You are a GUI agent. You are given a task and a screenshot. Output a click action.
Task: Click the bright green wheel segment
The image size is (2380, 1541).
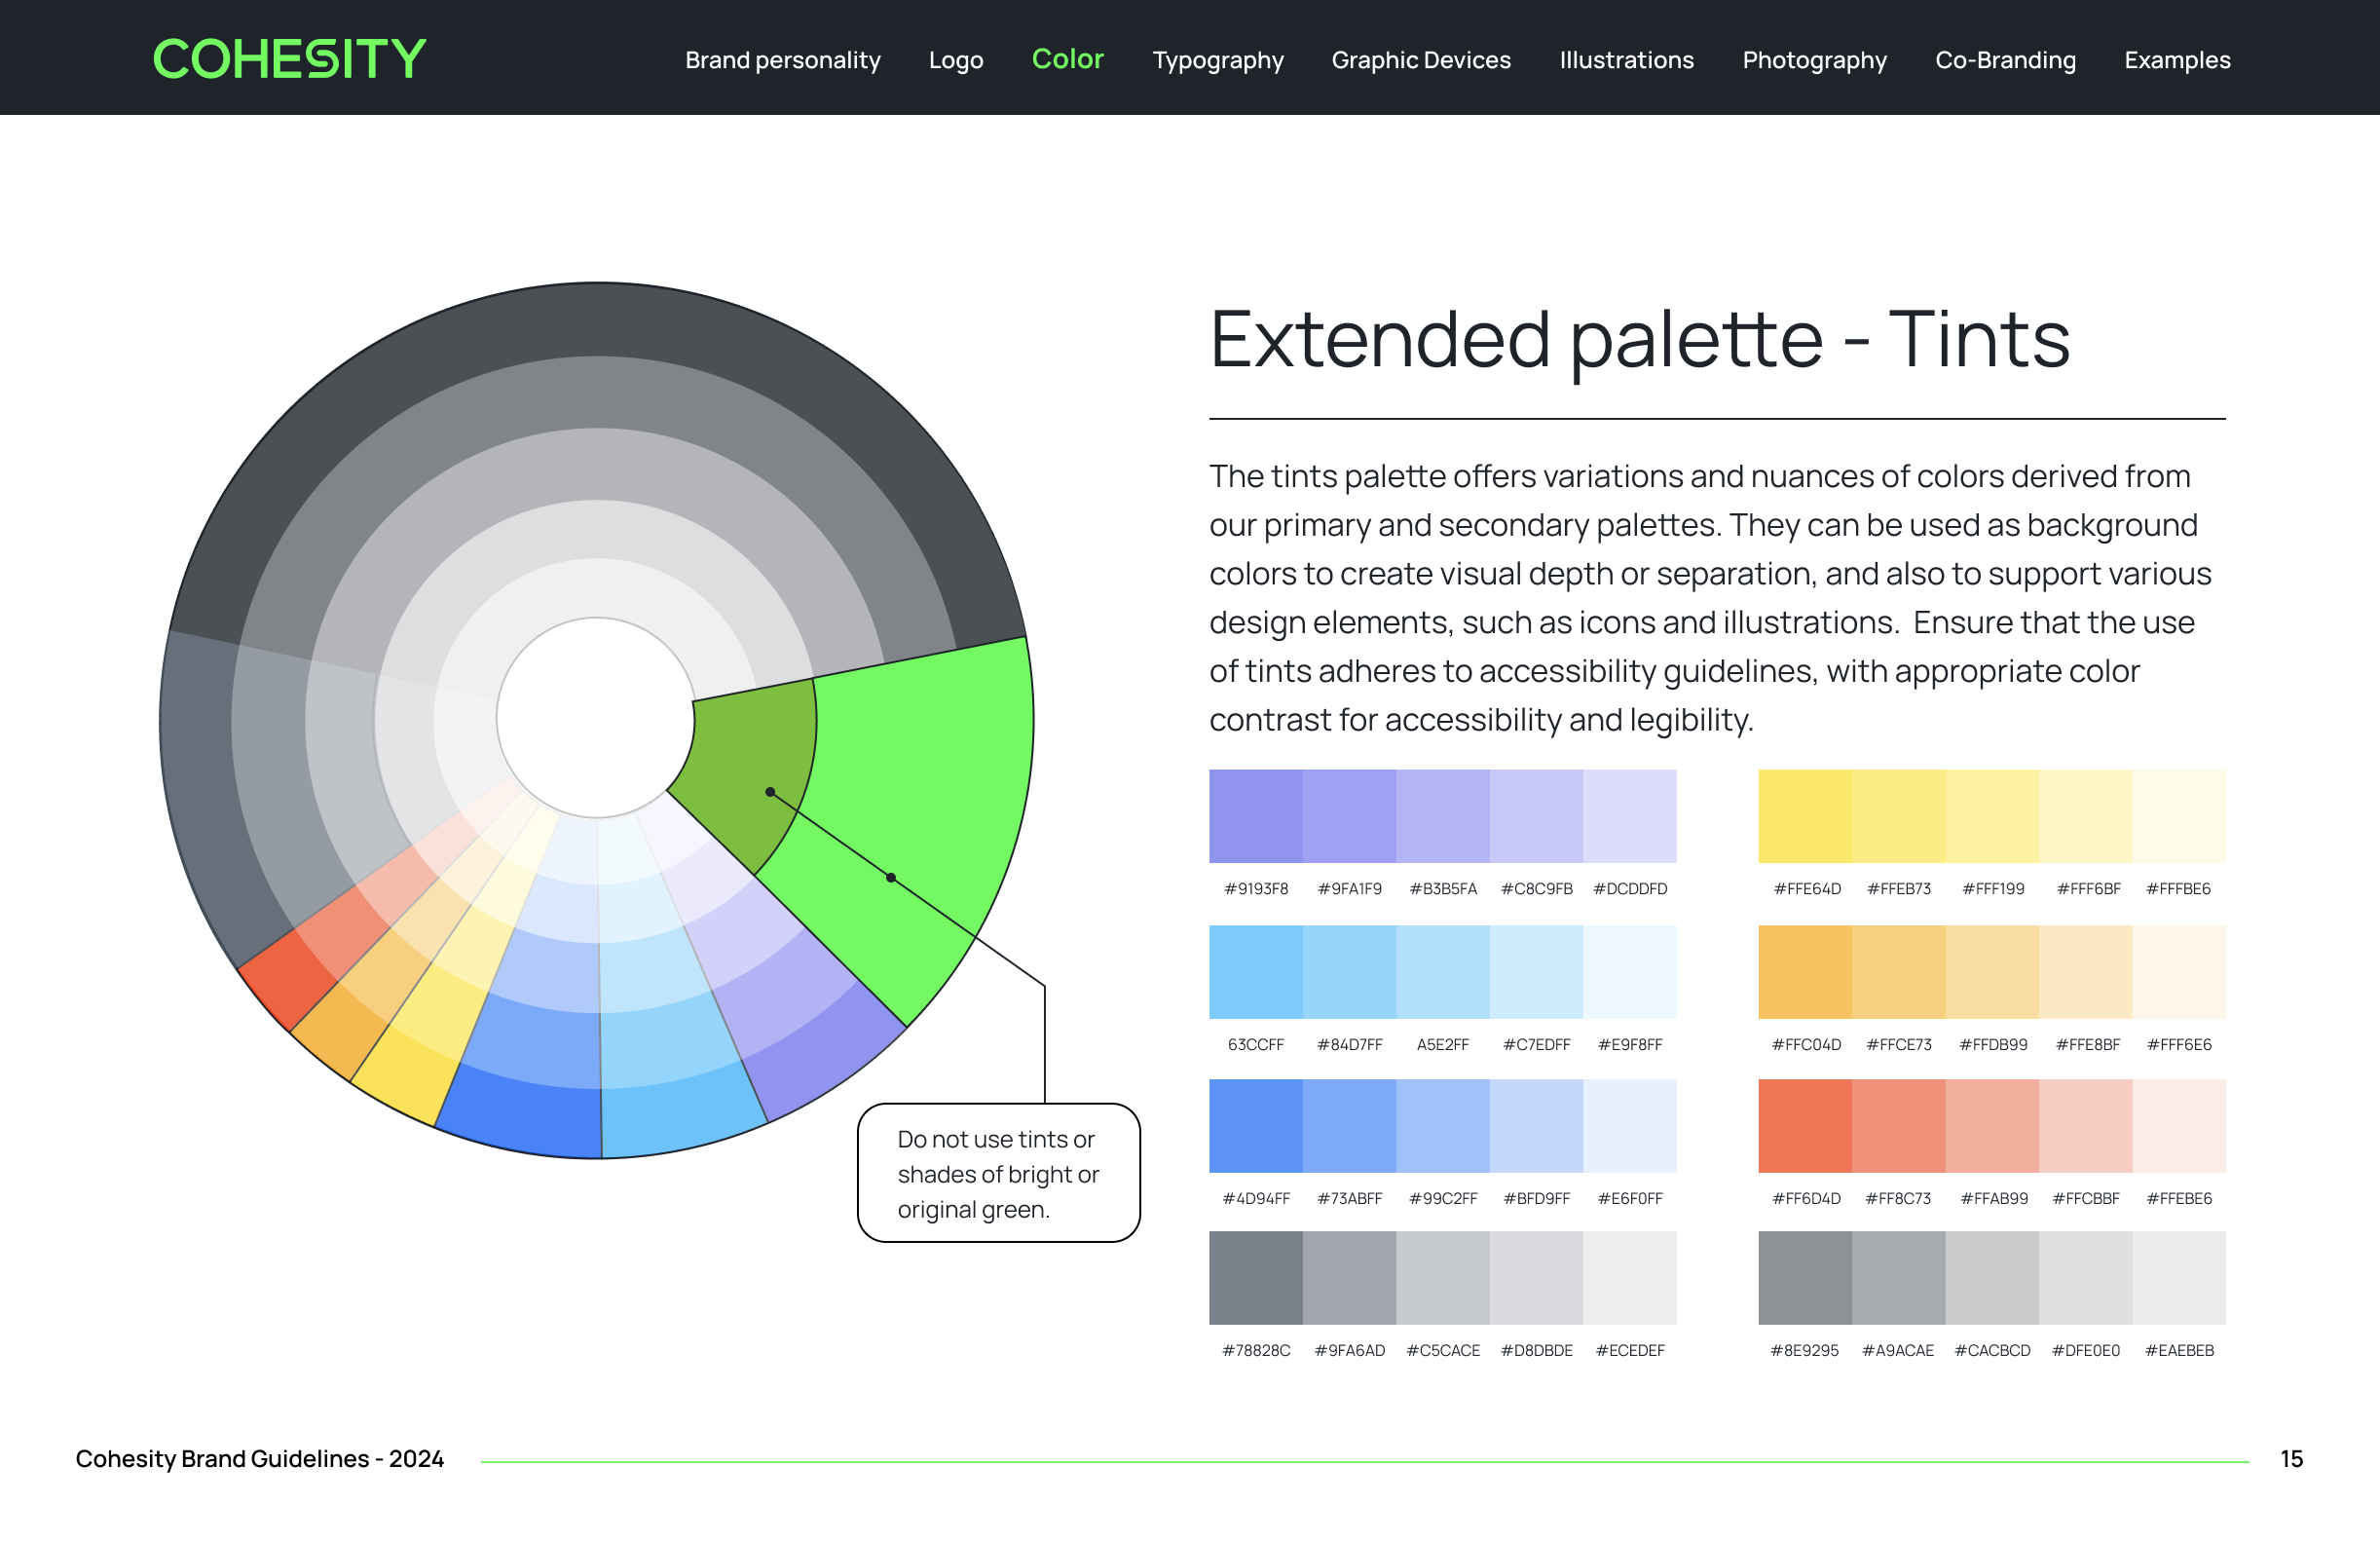click(930, 760)
